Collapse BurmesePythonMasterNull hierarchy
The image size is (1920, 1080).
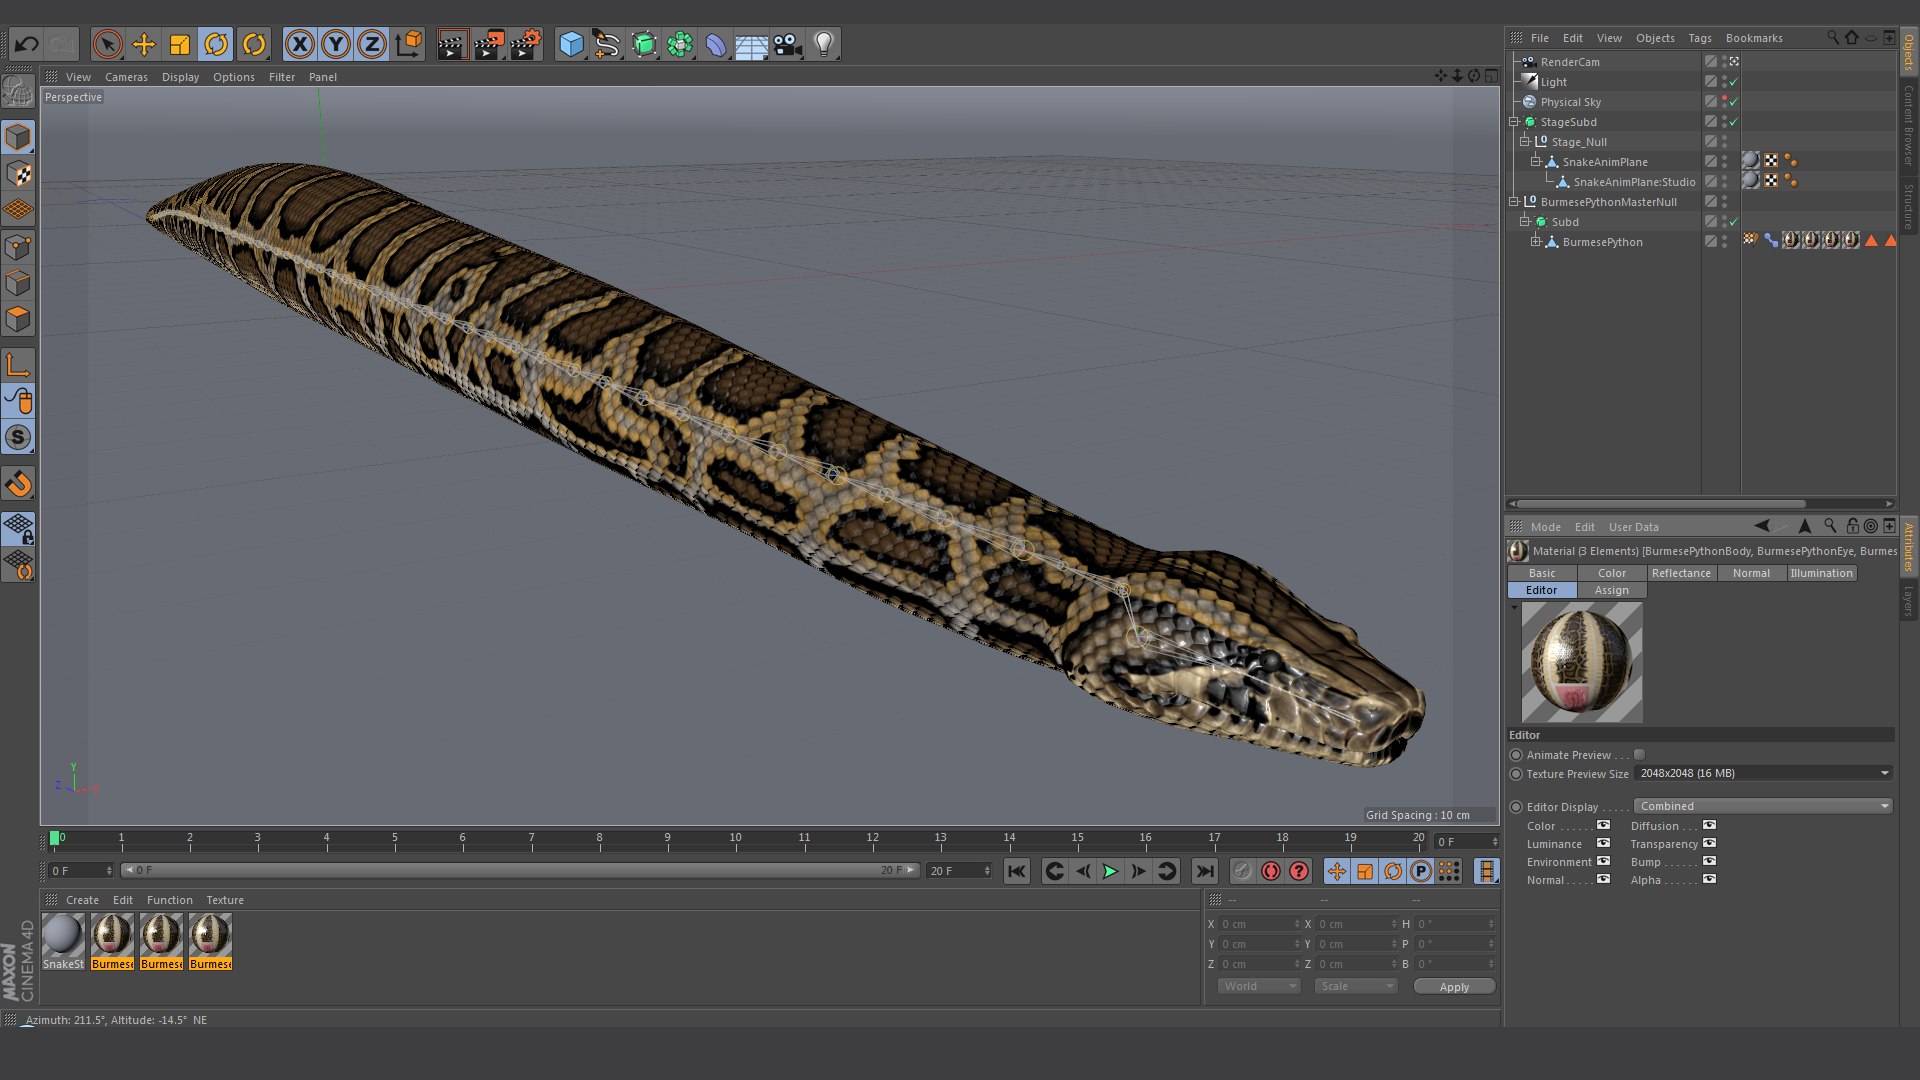point(1514,201)
